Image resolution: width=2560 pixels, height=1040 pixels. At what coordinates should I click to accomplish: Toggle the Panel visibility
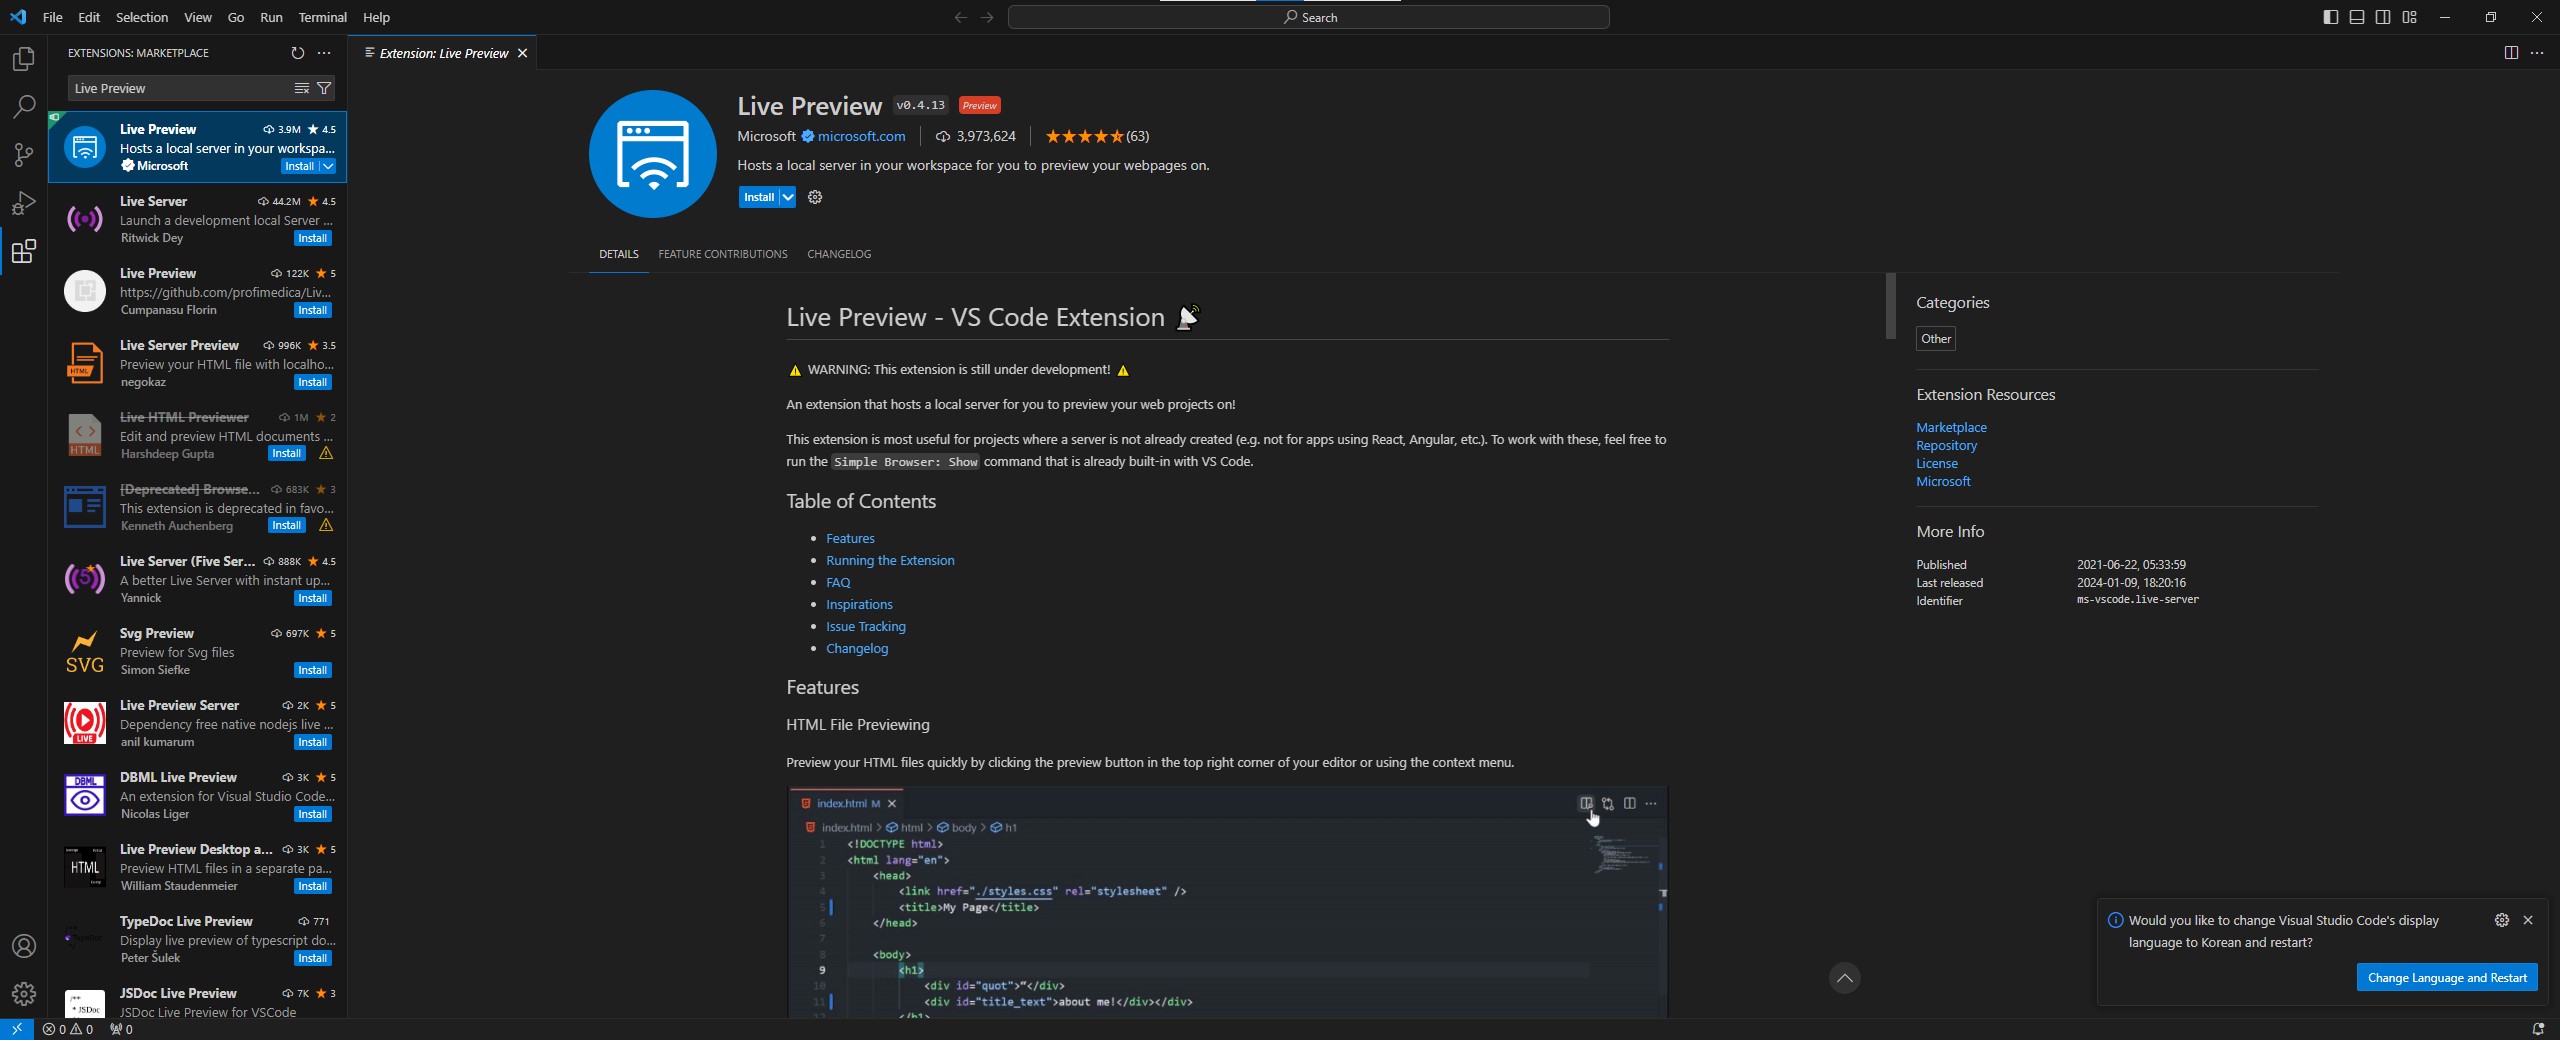pyautogui.click(x=2356, y=17)
